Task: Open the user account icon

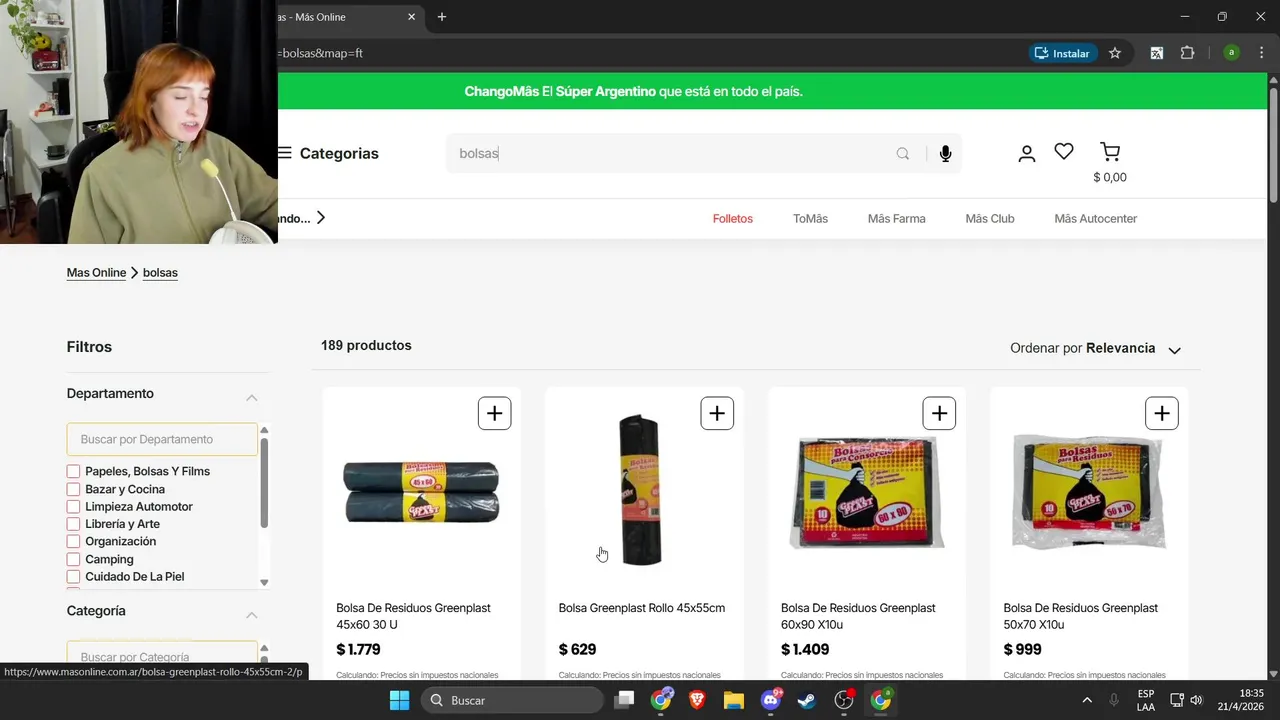Action: [1027, 153]
